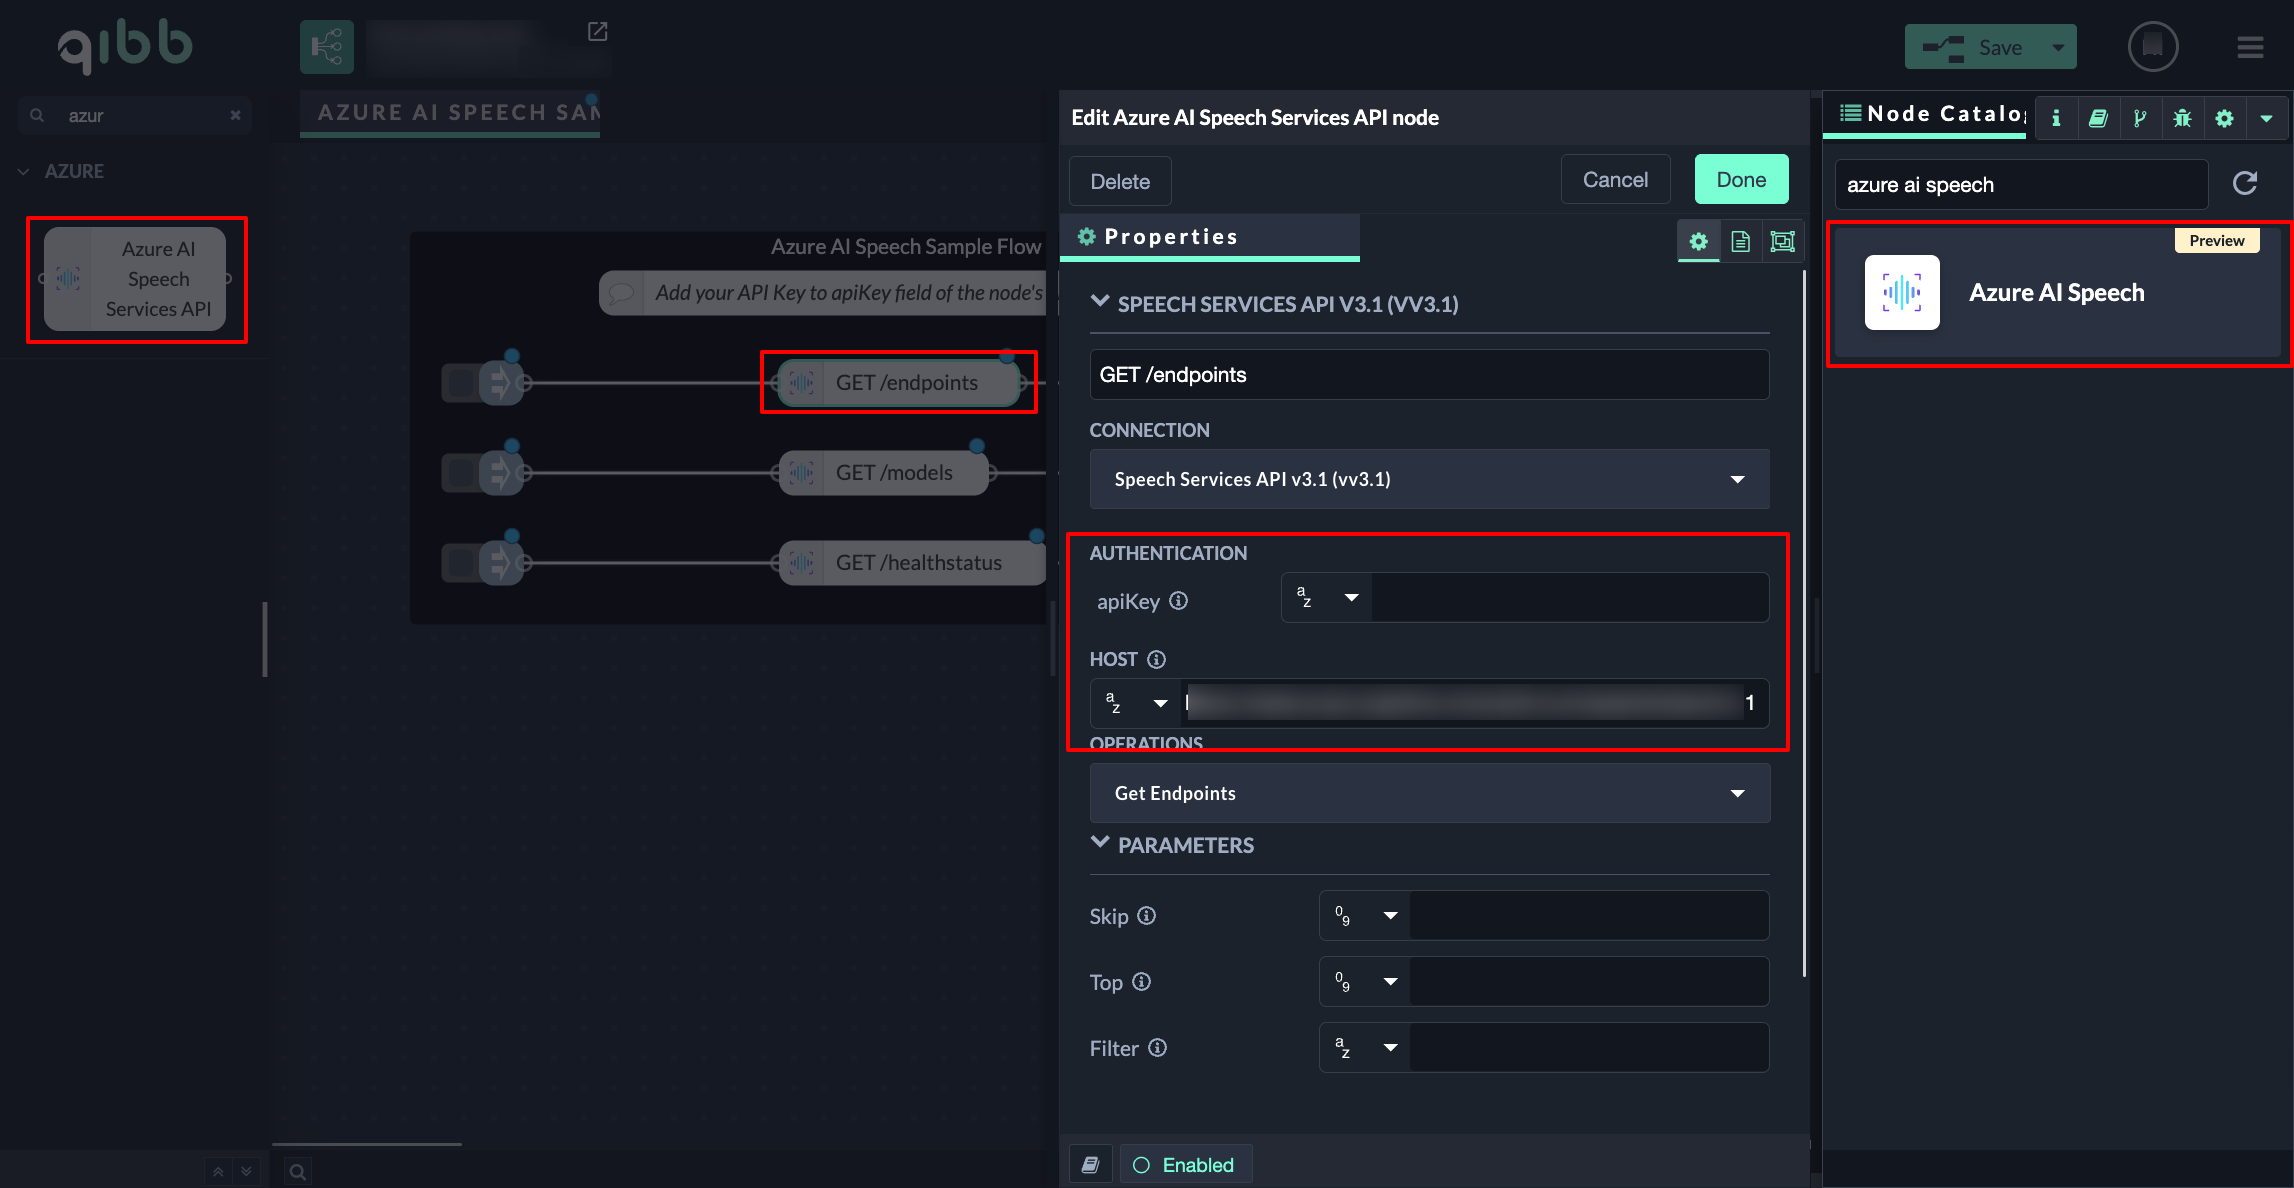Open the book help icon in sidebar

click(x=2098, y=118)
